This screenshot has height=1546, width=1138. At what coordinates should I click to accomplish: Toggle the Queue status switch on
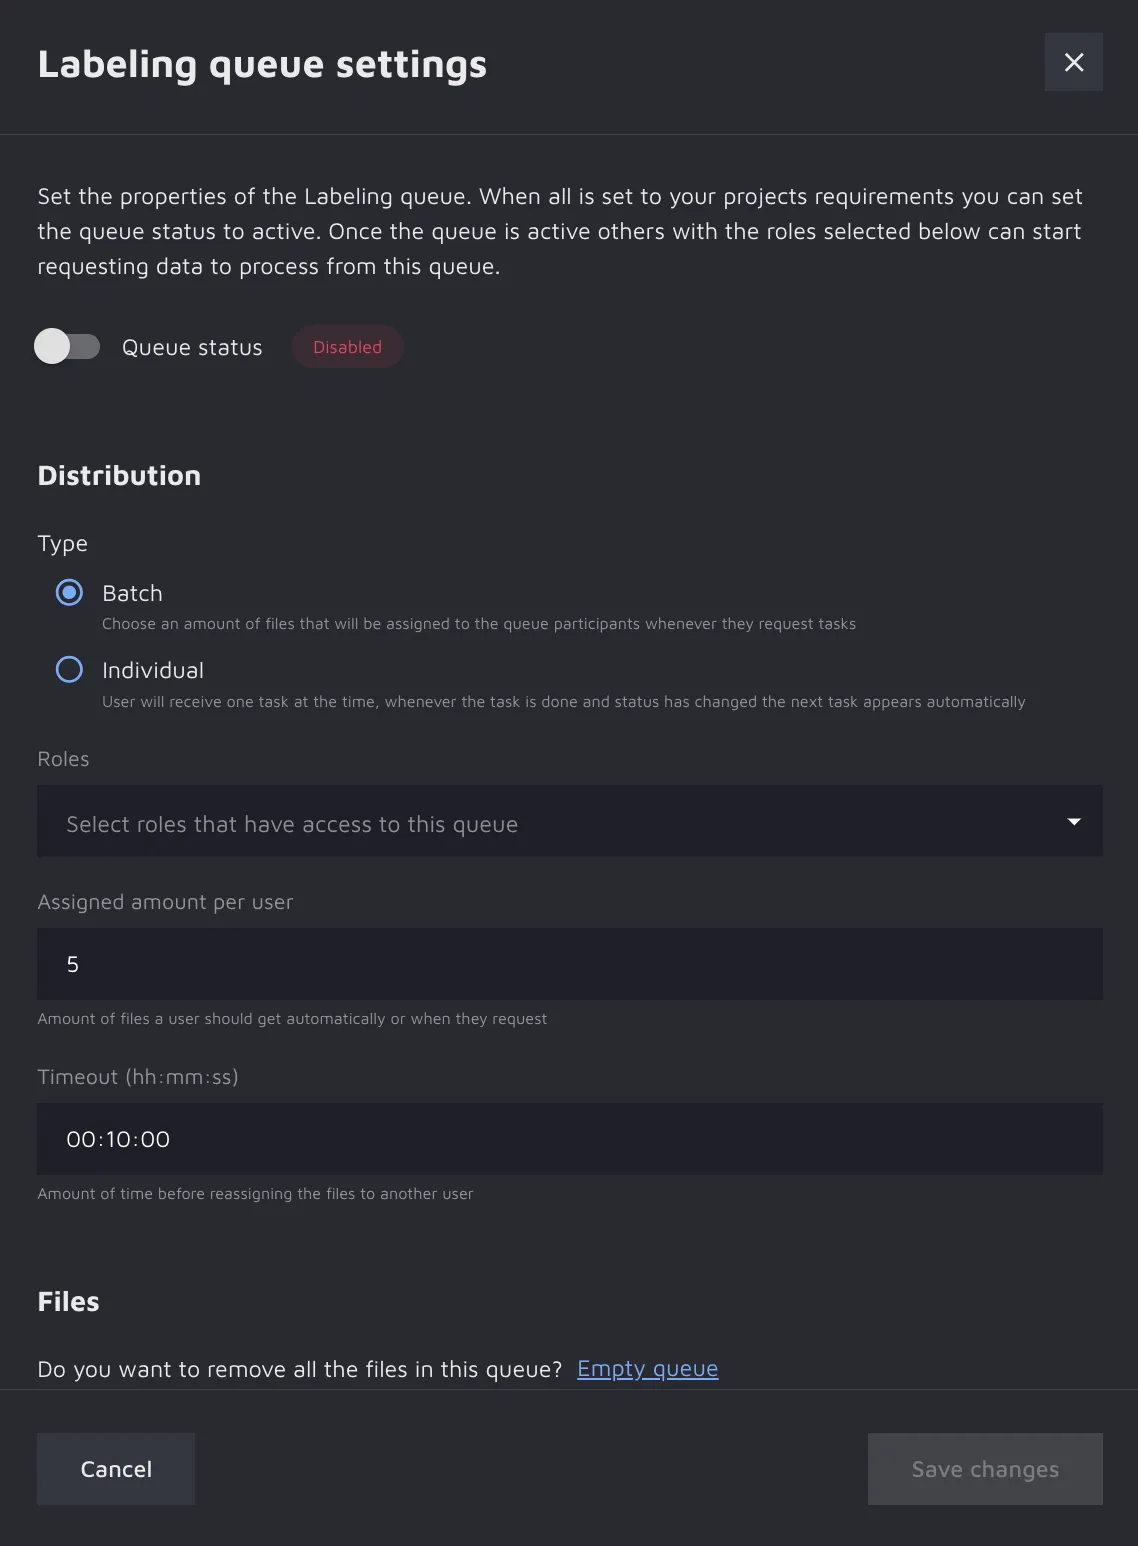[67, 347]
